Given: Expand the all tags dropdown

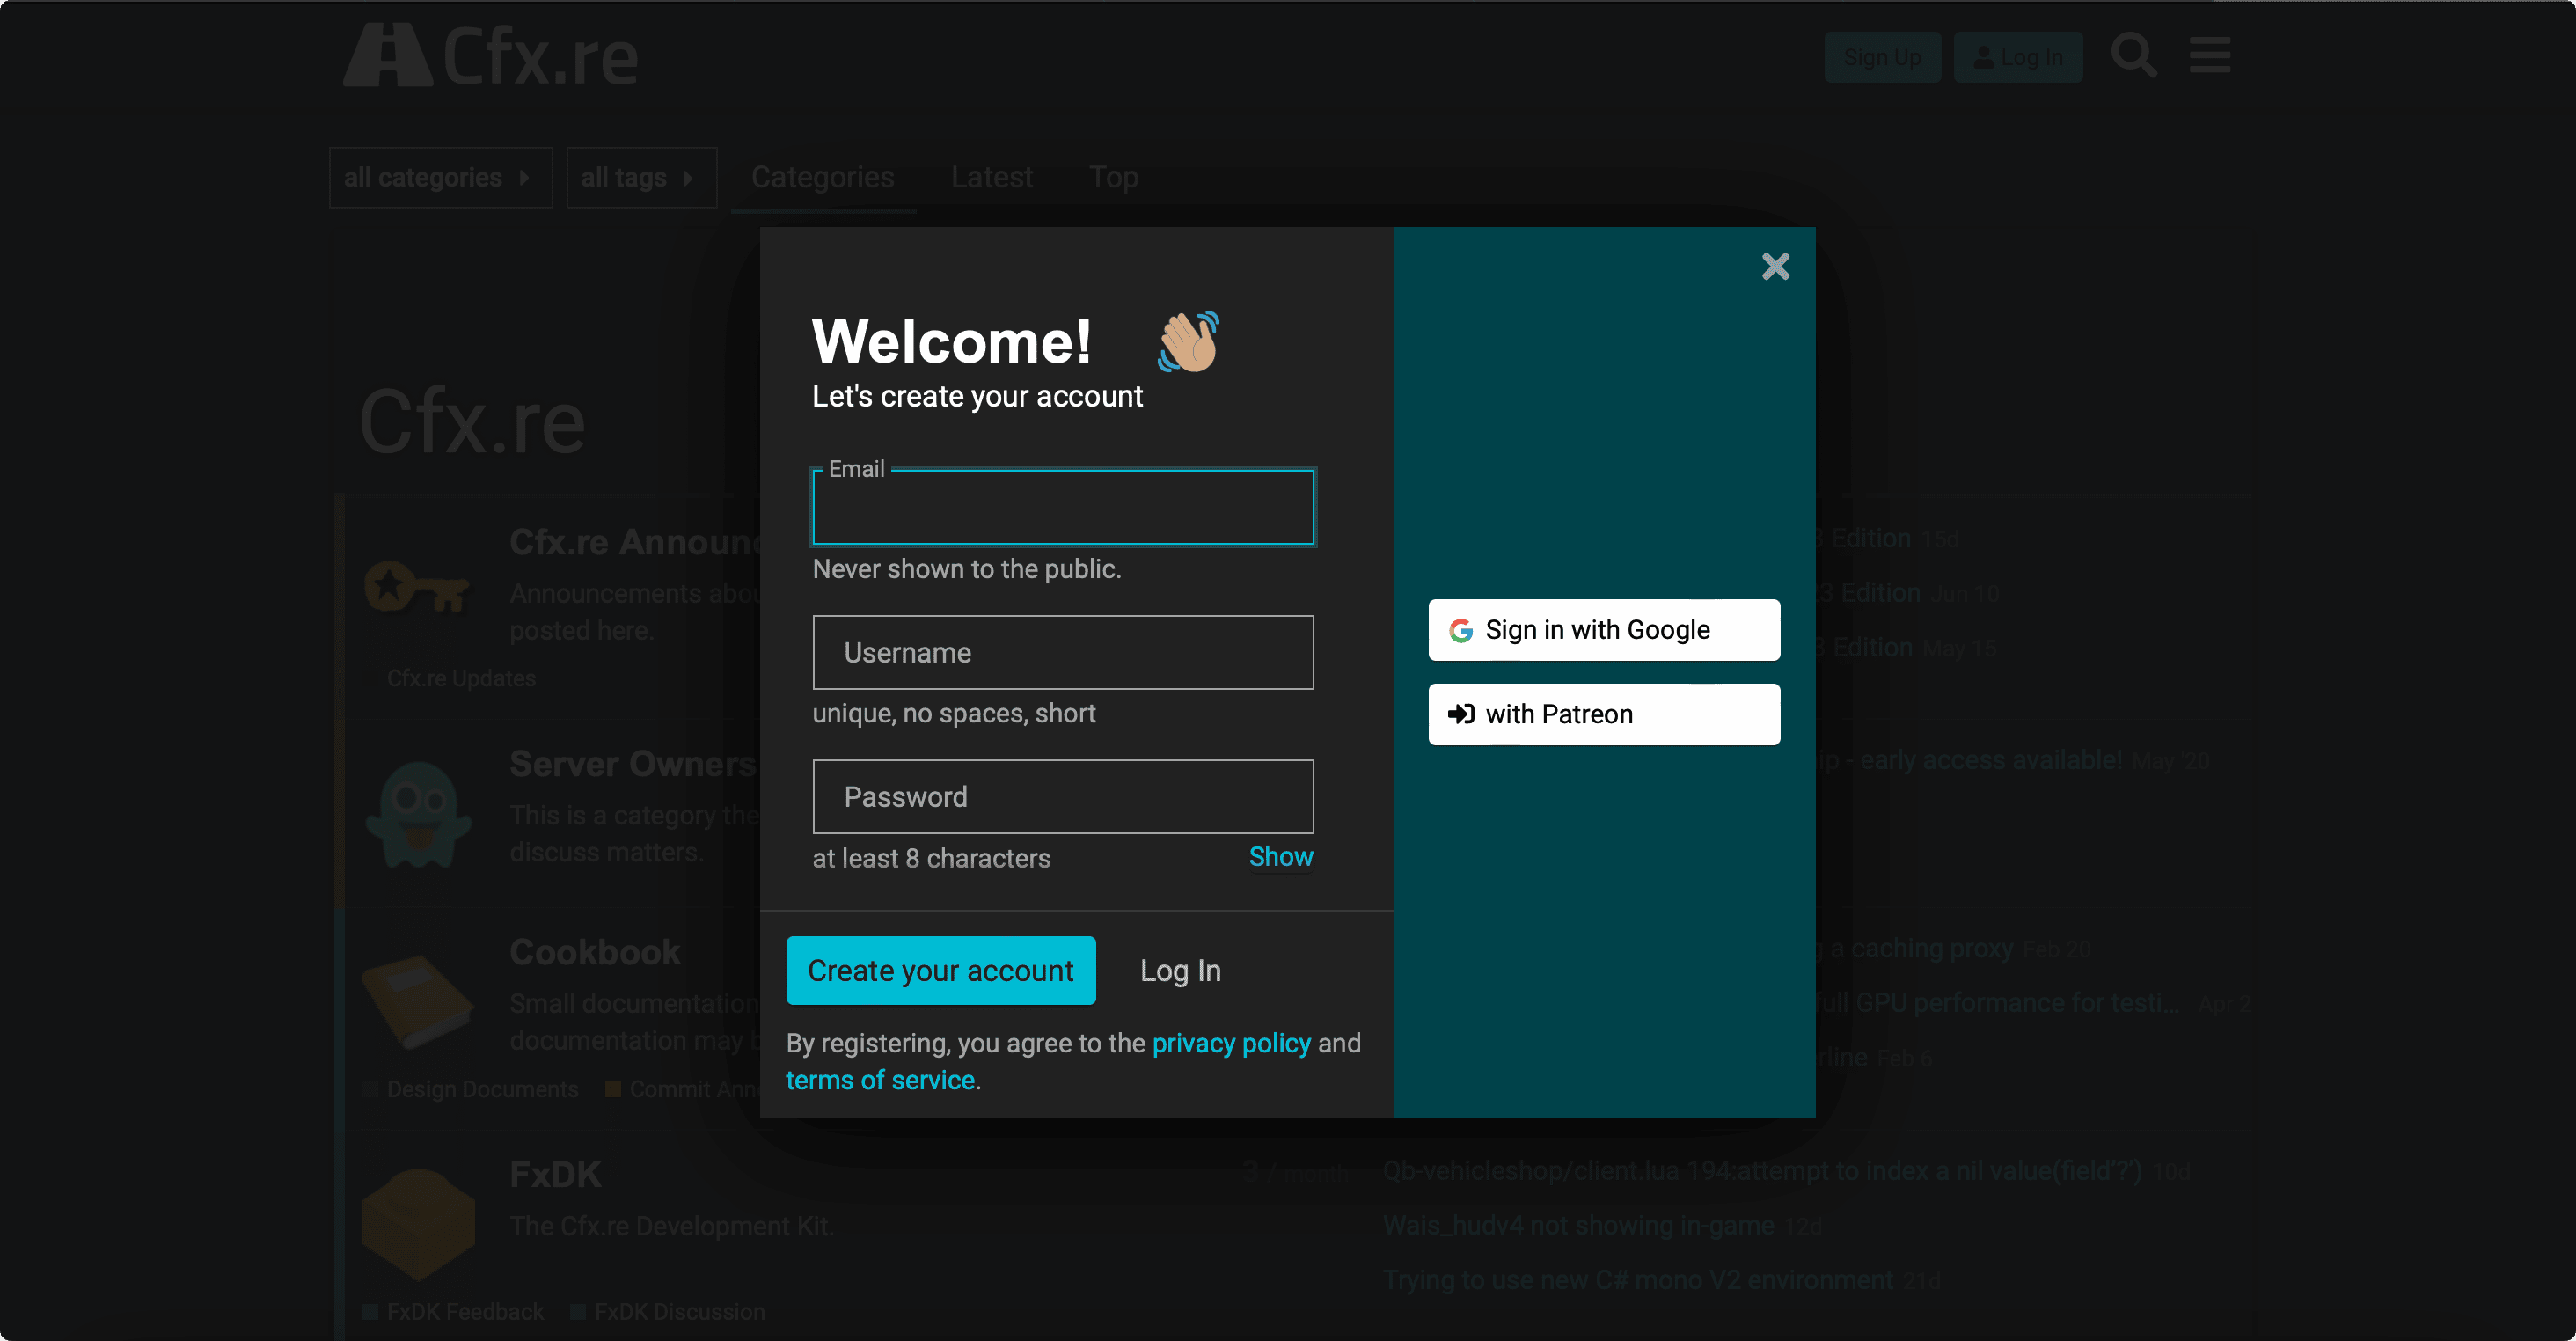Looking at the screenshot, I should pos(641,178).
